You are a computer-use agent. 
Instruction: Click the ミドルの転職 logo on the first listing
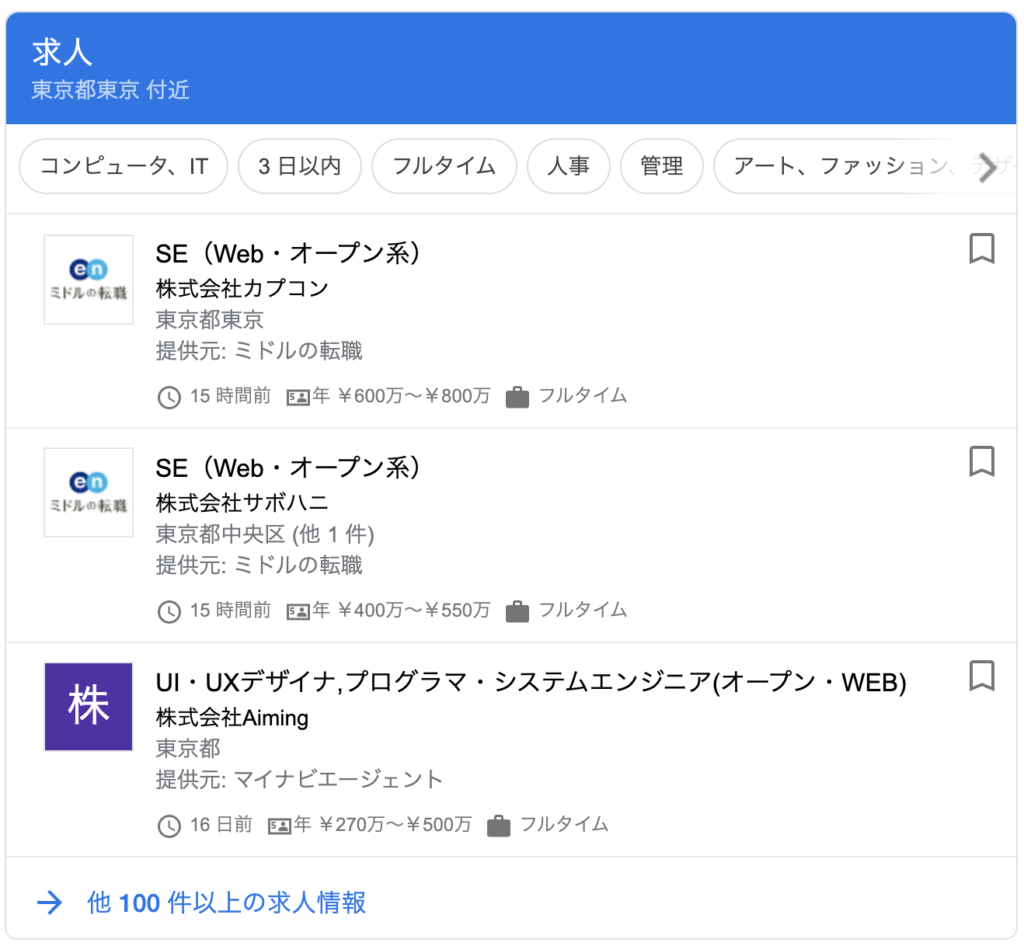pyautogui.click(x=88, y=280)
